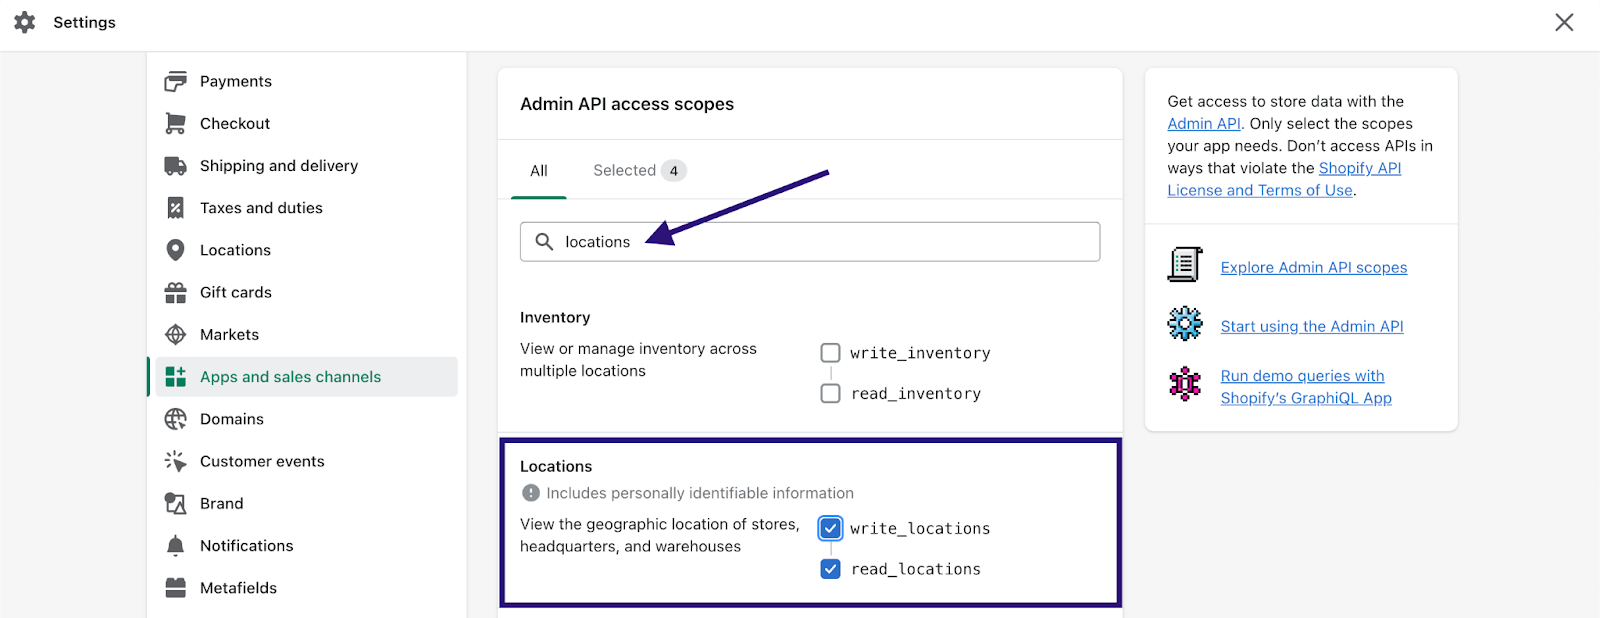
Task: Click the Payments card icon in sidebar
Action: coord(176,81)
